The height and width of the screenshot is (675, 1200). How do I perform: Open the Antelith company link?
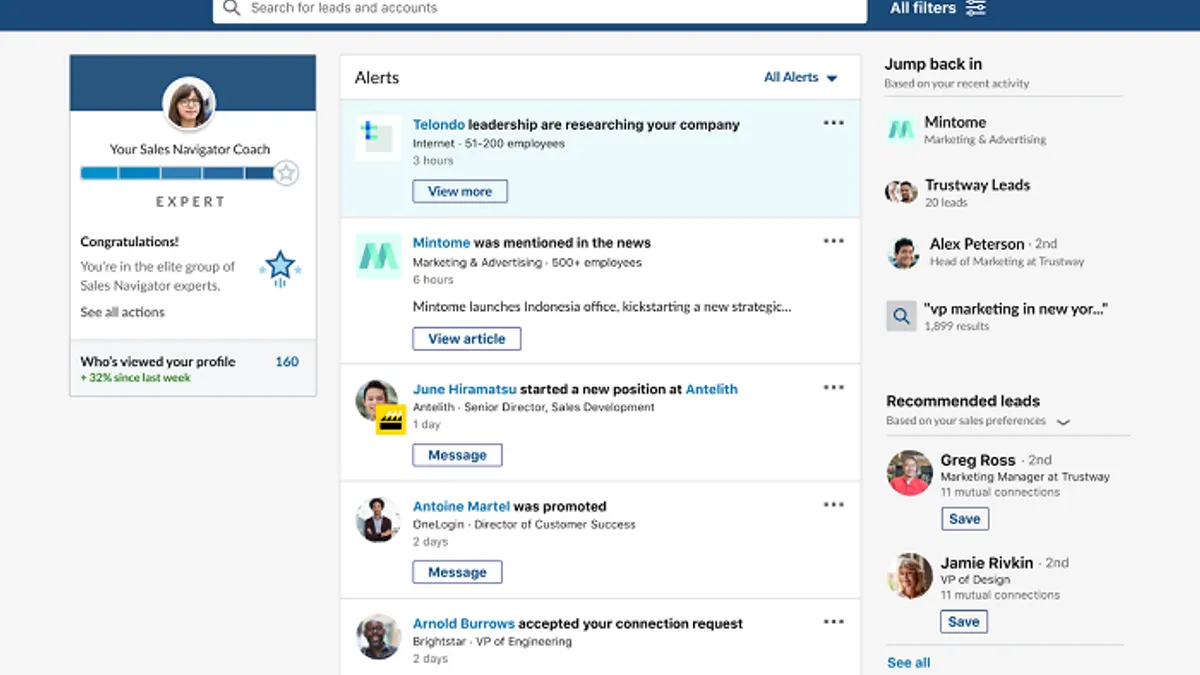coord(712,389)
